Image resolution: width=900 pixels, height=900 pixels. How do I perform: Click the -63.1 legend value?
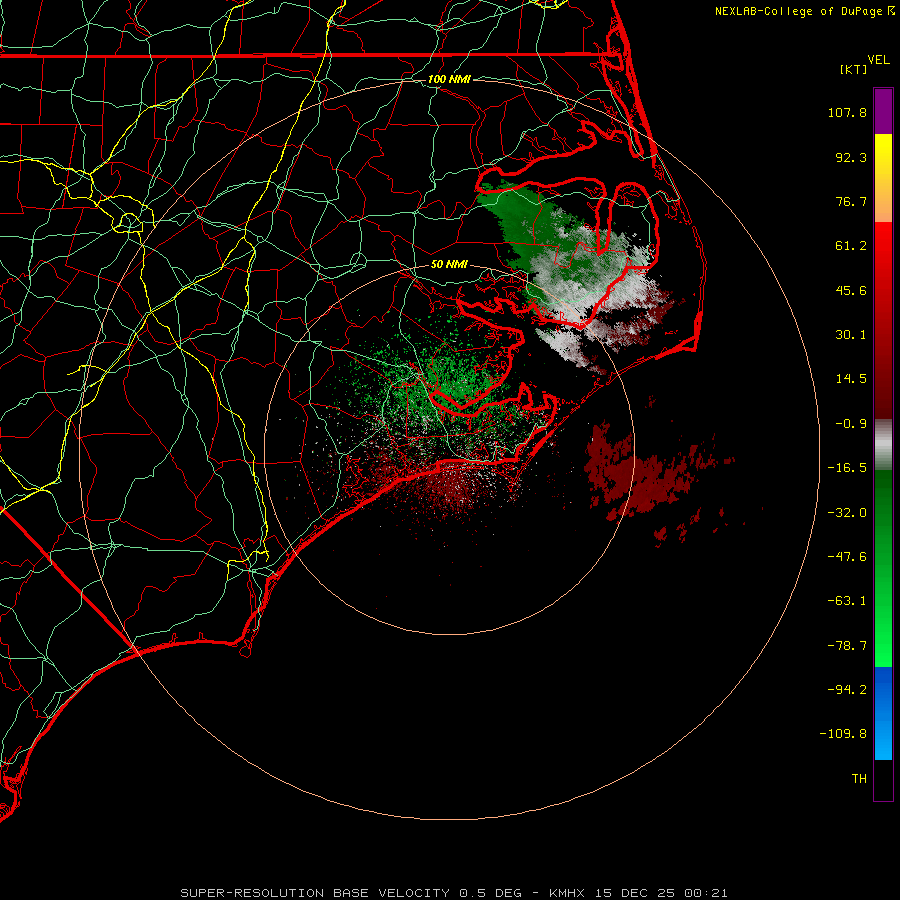(847, 601)
